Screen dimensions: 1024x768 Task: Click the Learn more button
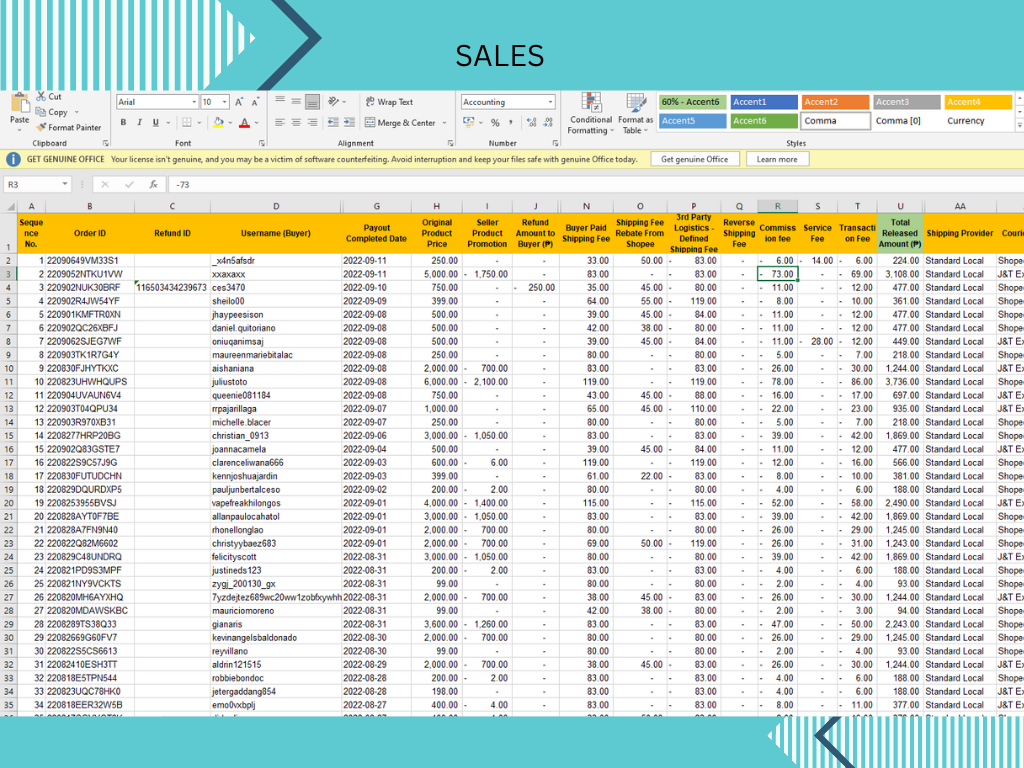click(x=776, y=159)
